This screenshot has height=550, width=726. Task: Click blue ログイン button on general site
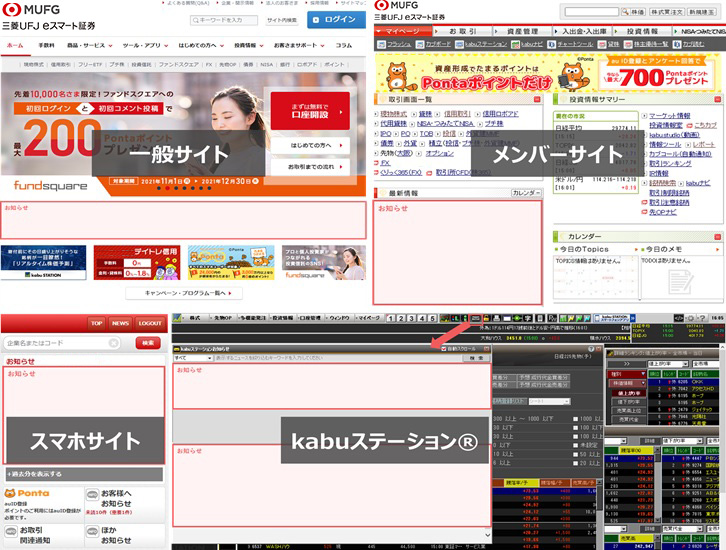tap(336, 19)
